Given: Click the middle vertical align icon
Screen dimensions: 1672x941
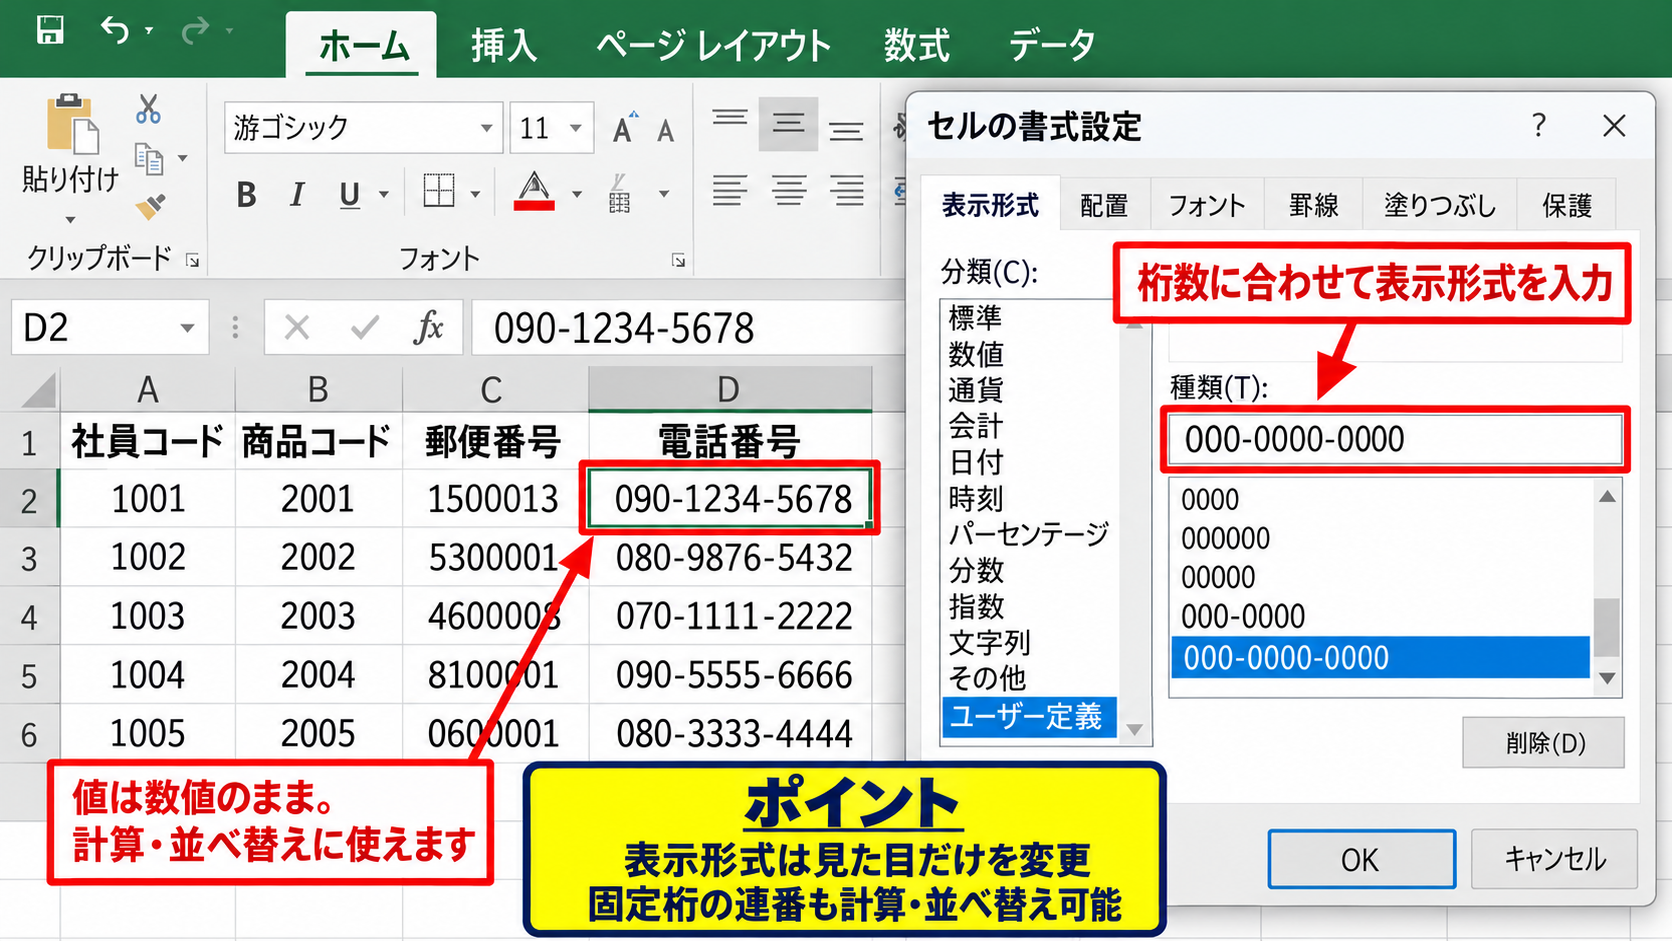Looking at the screenshot, I should tap(788, 124).
